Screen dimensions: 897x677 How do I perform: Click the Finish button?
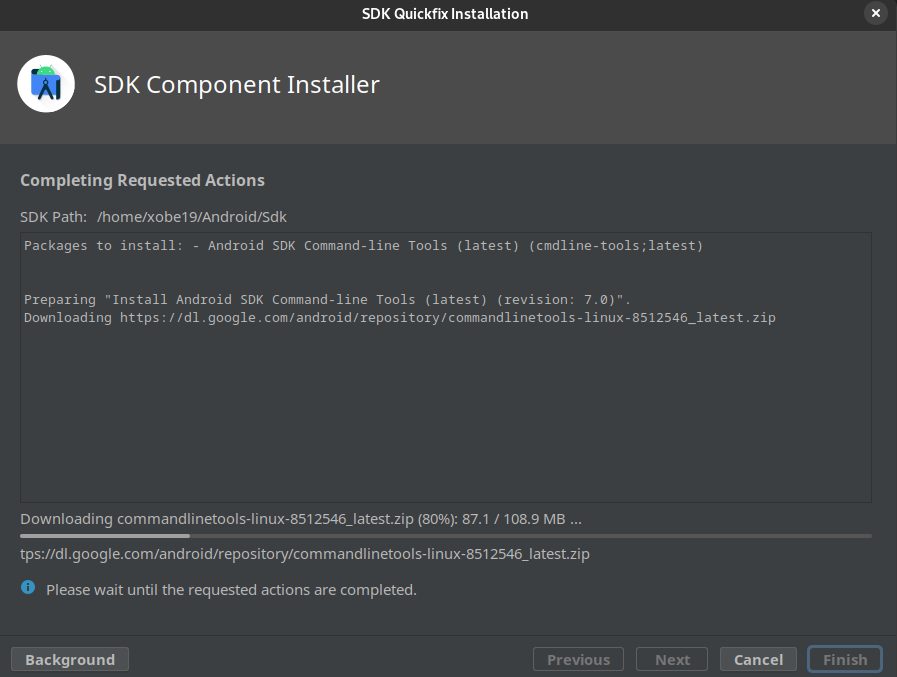(x=844, y=659)
